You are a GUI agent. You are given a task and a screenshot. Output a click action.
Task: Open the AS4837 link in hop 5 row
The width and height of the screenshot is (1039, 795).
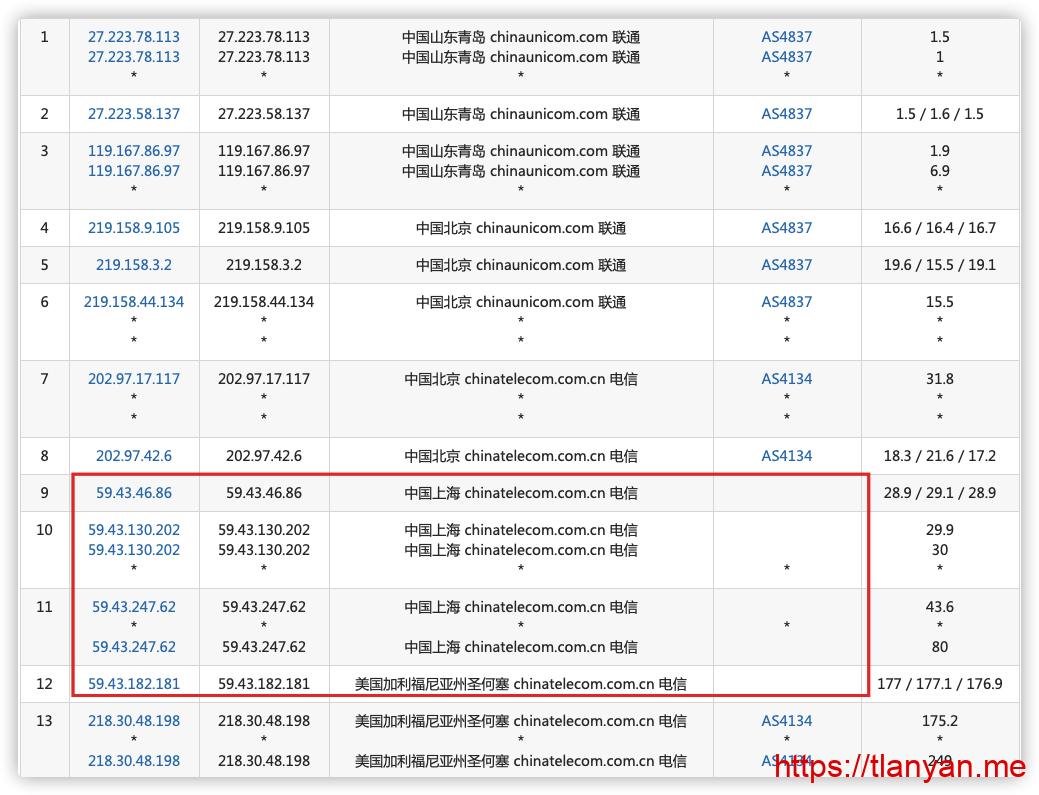tap(786, 265)
